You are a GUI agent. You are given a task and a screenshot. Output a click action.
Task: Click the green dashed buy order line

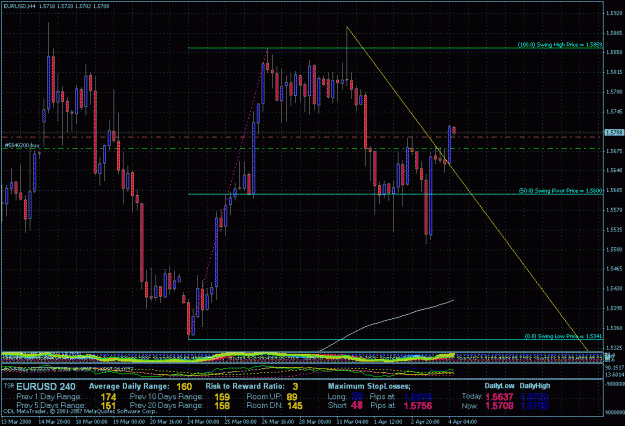tap(303, 149)
